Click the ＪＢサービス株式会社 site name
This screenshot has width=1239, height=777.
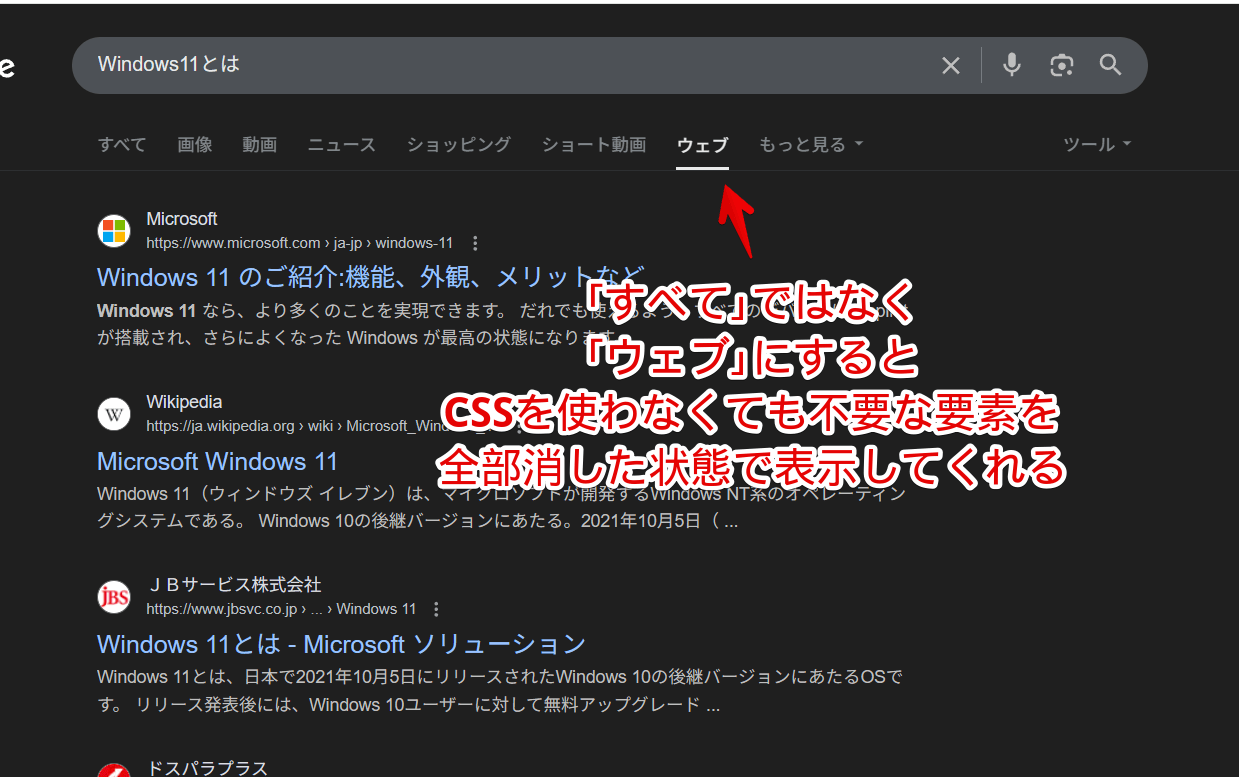tap(233, 585)
